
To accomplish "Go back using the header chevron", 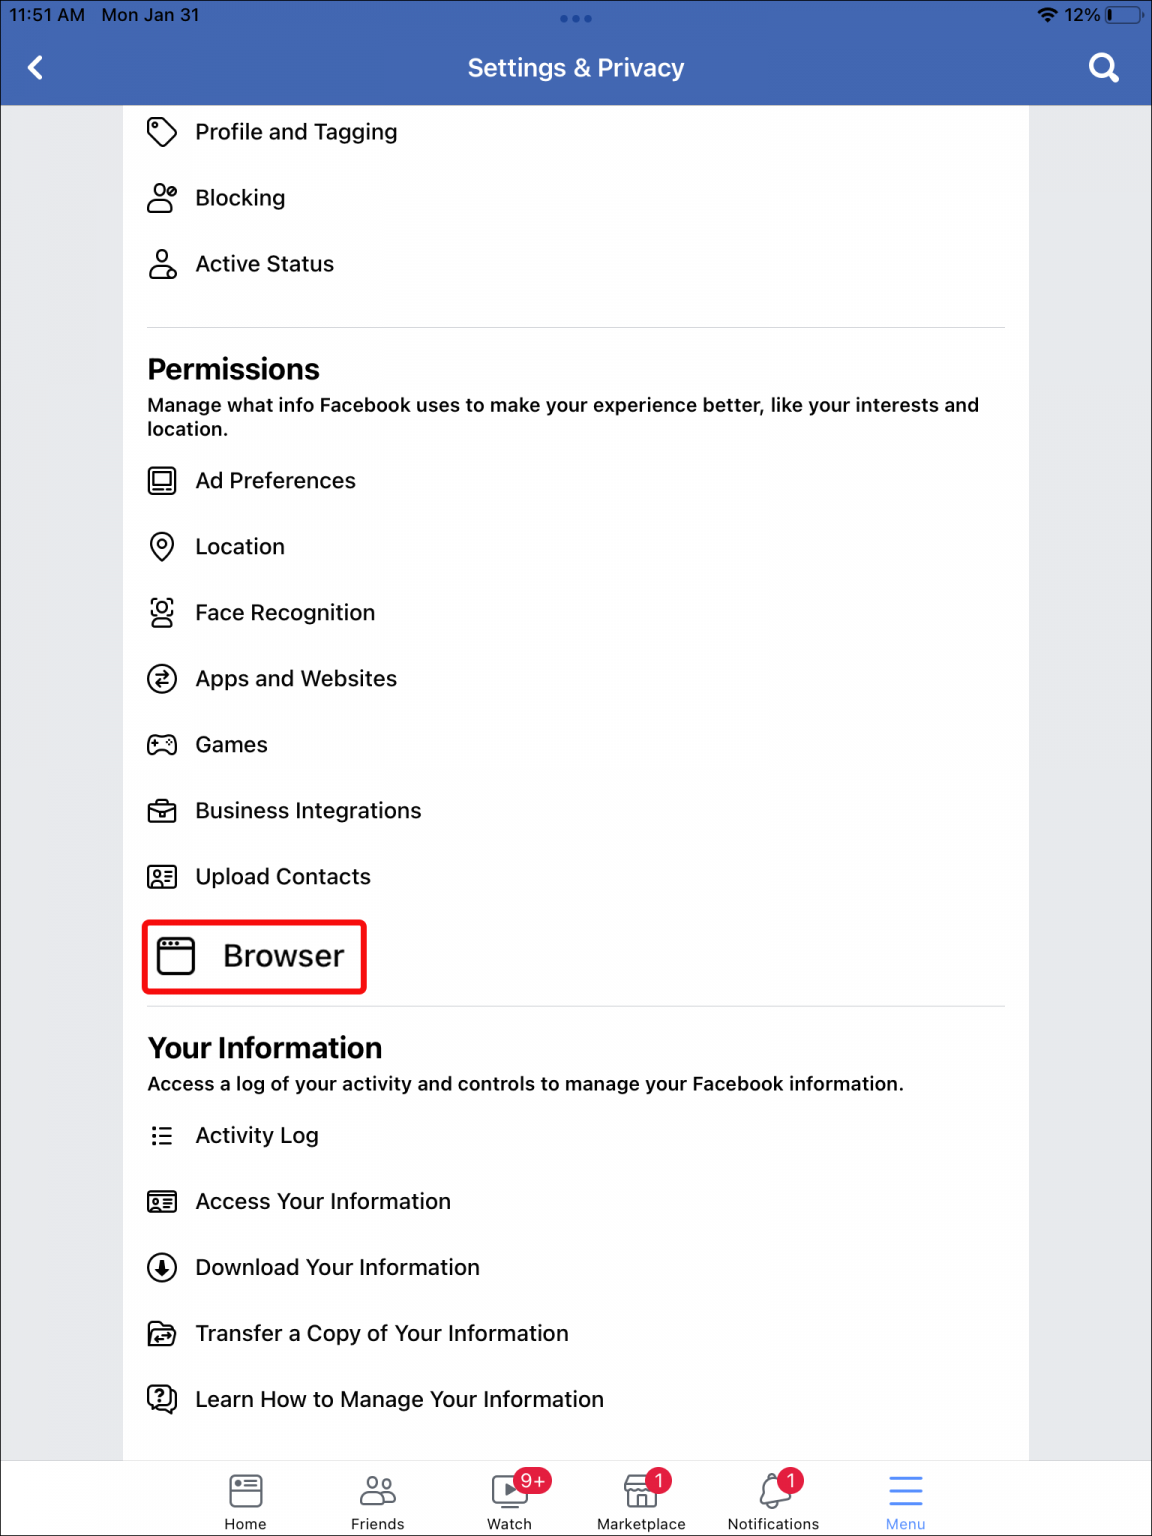I will 36,67.
